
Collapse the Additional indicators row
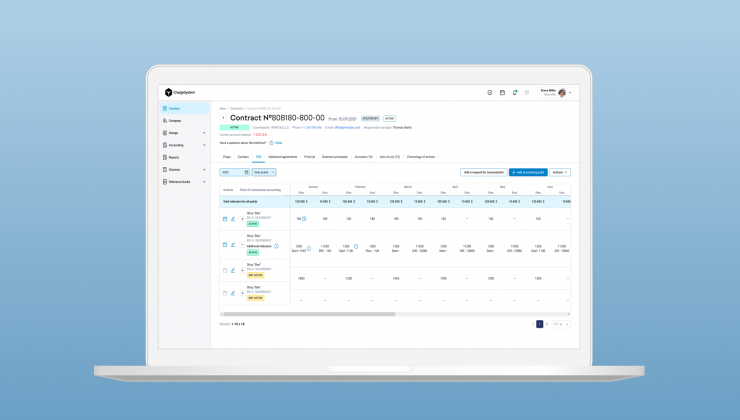(242, 245)
